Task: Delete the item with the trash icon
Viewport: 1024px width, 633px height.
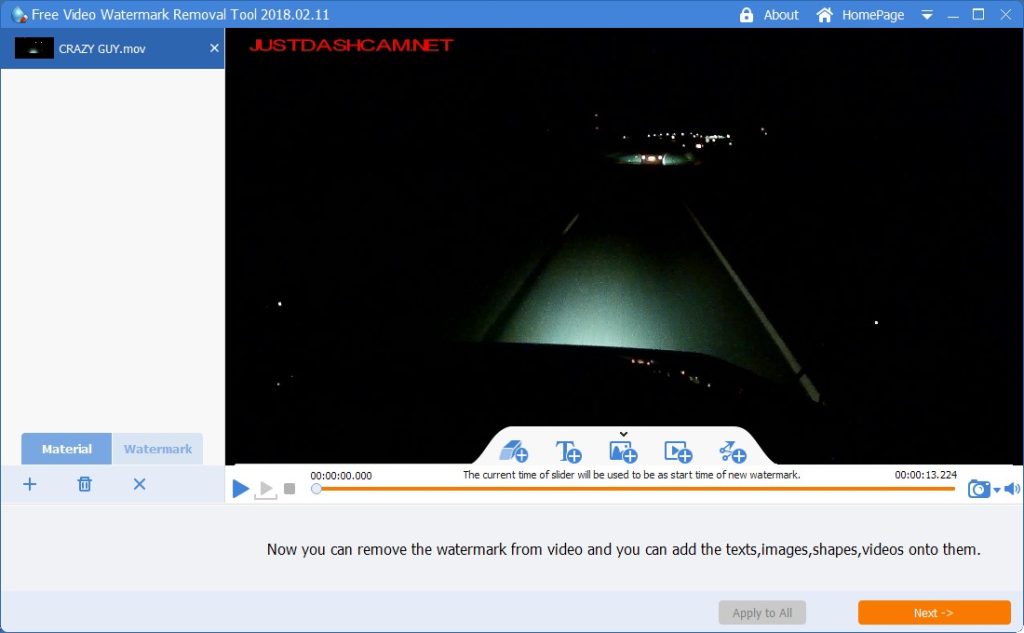Action: coord(84,484)
